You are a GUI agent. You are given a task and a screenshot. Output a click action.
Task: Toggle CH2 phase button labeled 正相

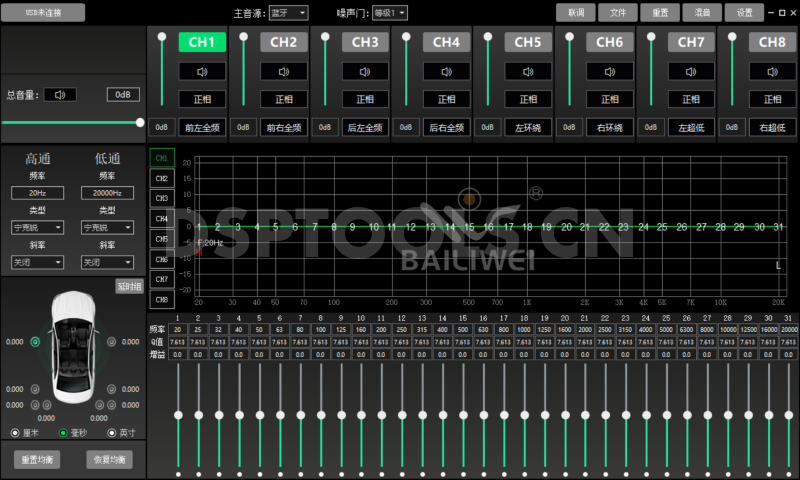(284, 99)
